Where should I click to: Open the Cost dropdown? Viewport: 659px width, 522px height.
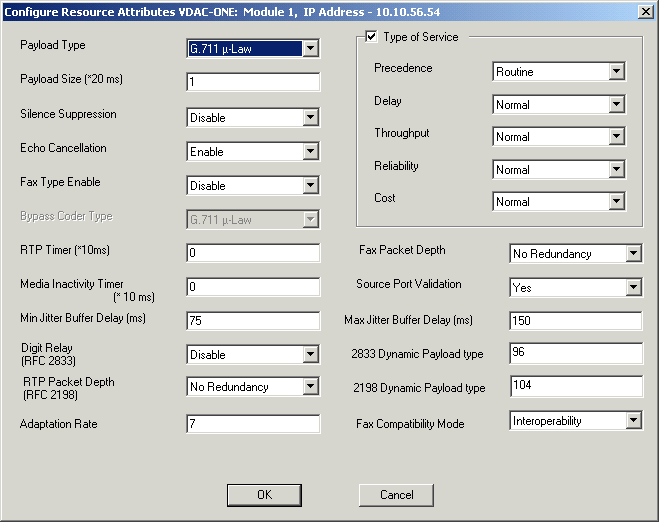pos(616,202)
